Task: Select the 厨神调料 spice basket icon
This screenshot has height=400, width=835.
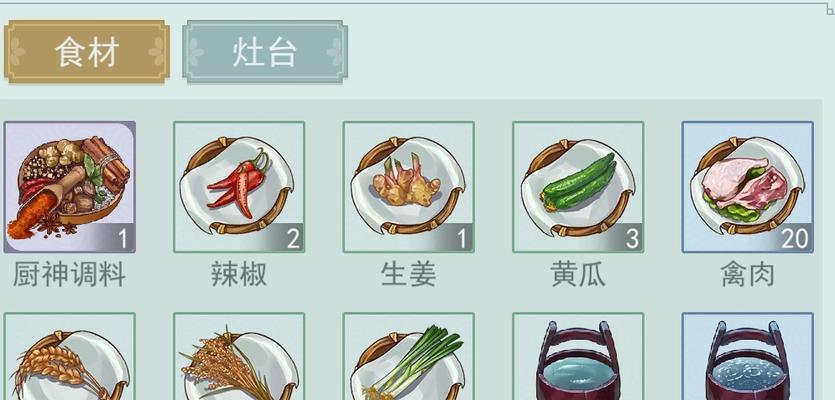Action: point(69,187)
